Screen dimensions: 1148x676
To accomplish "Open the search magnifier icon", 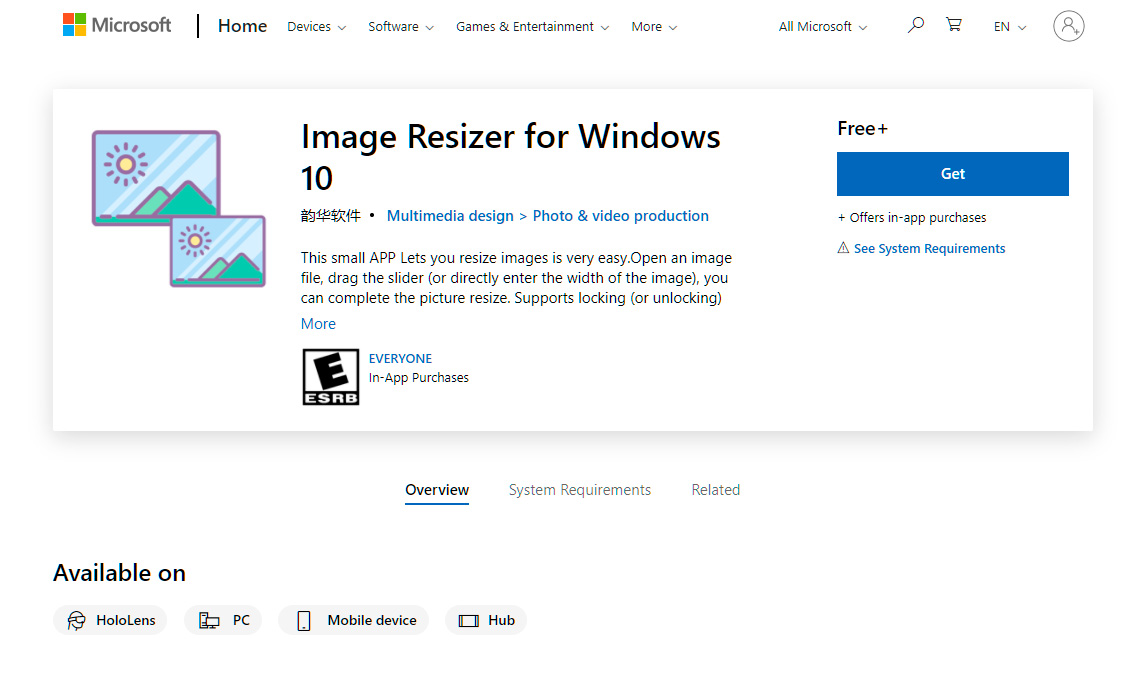I will (915, 26).
